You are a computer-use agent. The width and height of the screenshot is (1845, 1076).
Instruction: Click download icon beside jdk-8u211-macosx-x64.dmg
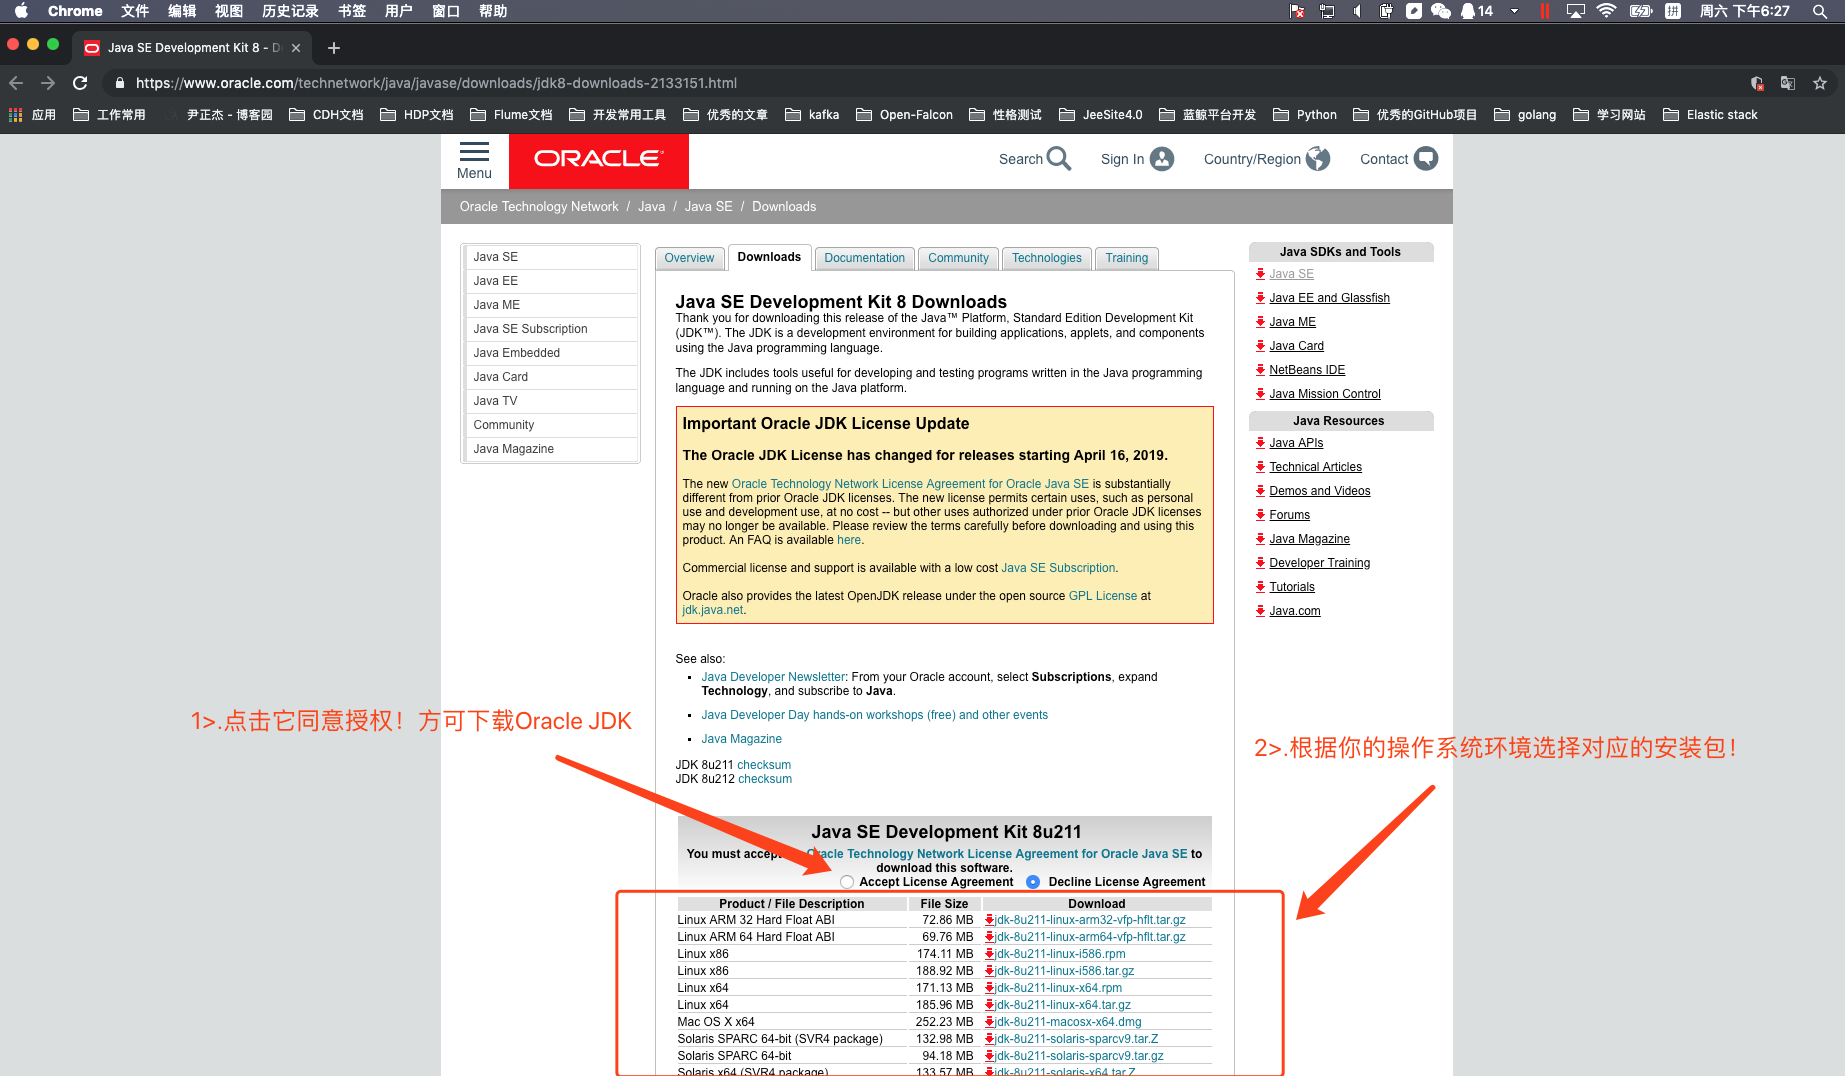click(x=989, y=1022)
